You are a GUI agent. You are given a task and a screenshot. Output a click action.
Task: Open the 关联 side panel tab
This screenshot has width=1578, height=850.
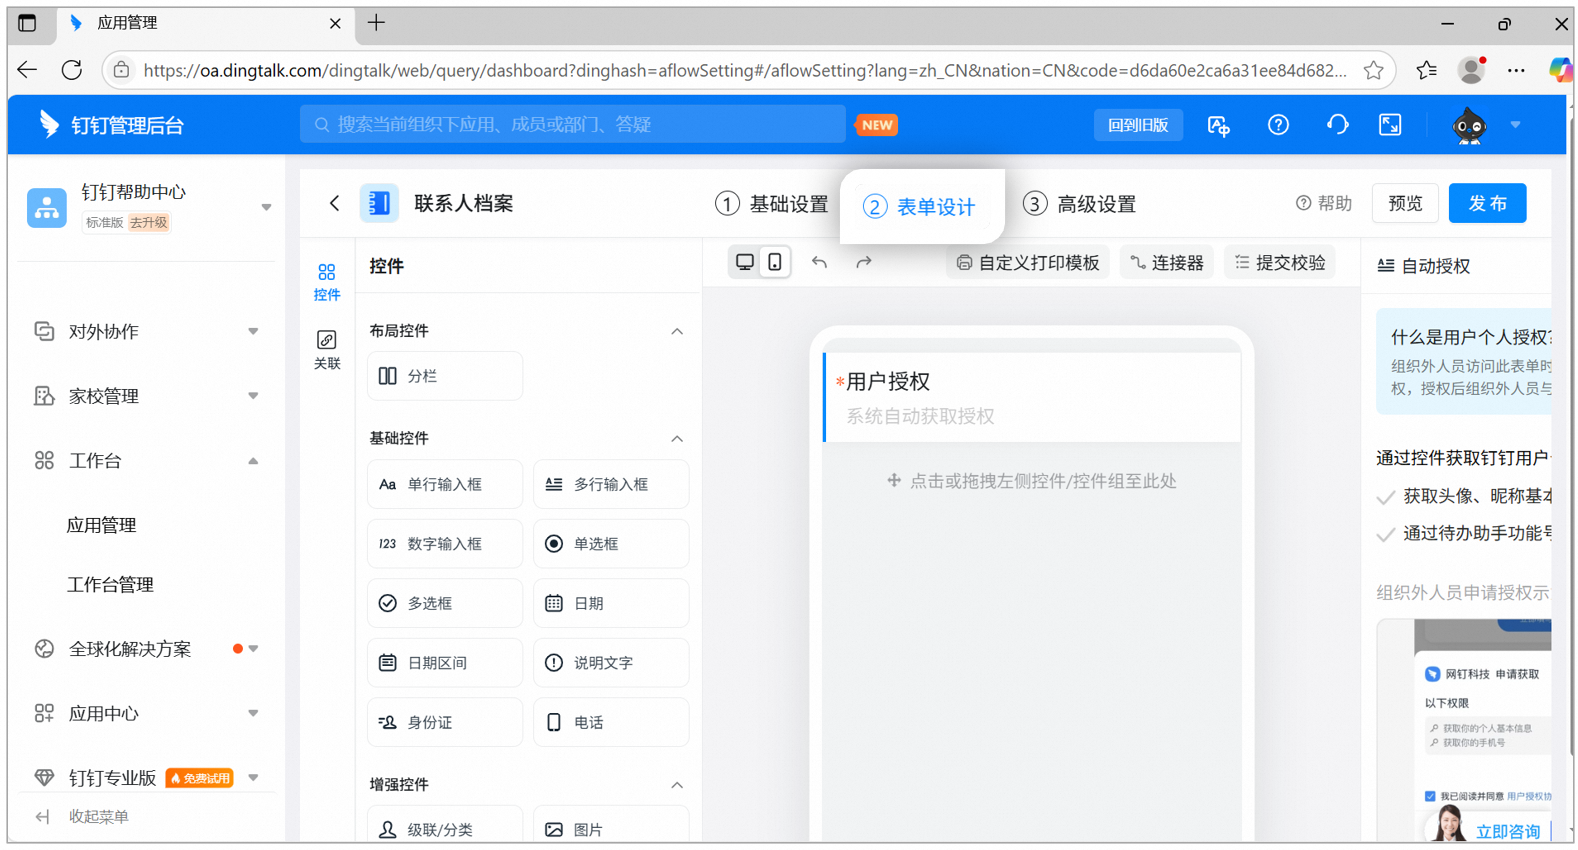coord(327,350)
